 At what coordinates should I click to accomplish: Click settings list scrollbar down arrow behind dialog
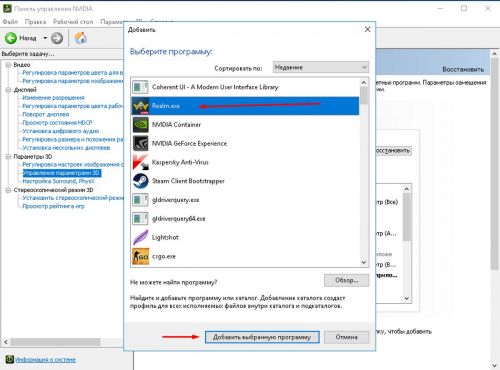pyautogui.click(x=407, y=299)
